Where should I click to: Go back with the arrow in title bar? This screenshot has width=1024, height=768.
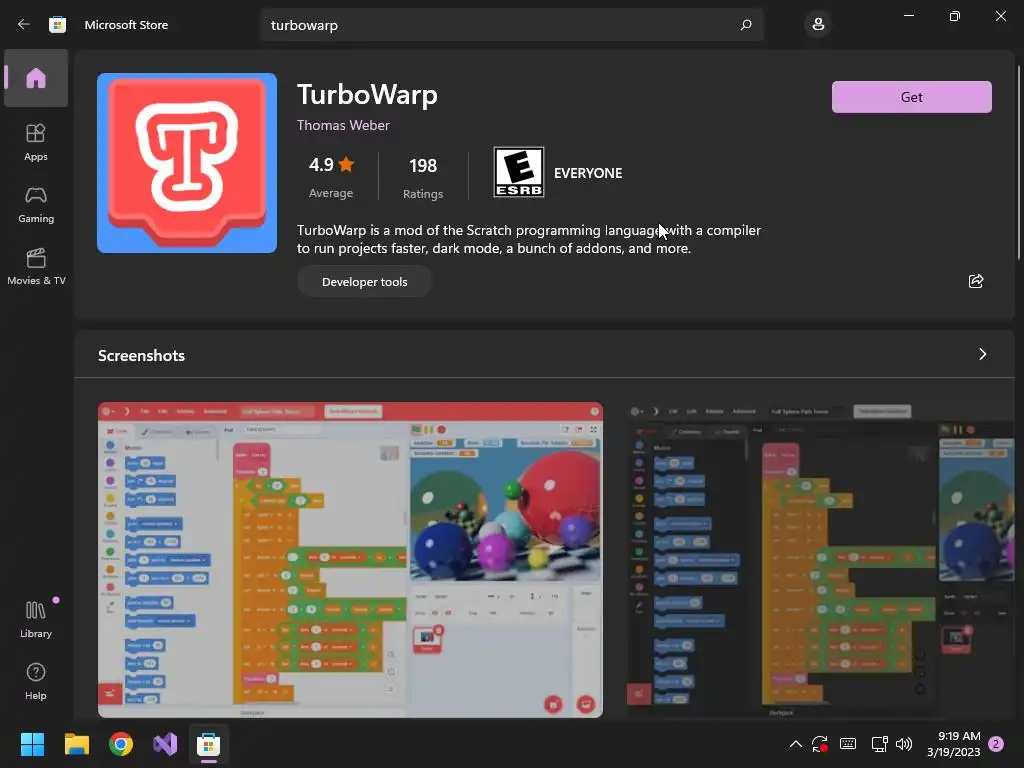pyautogui.click(x=24, y=24)
